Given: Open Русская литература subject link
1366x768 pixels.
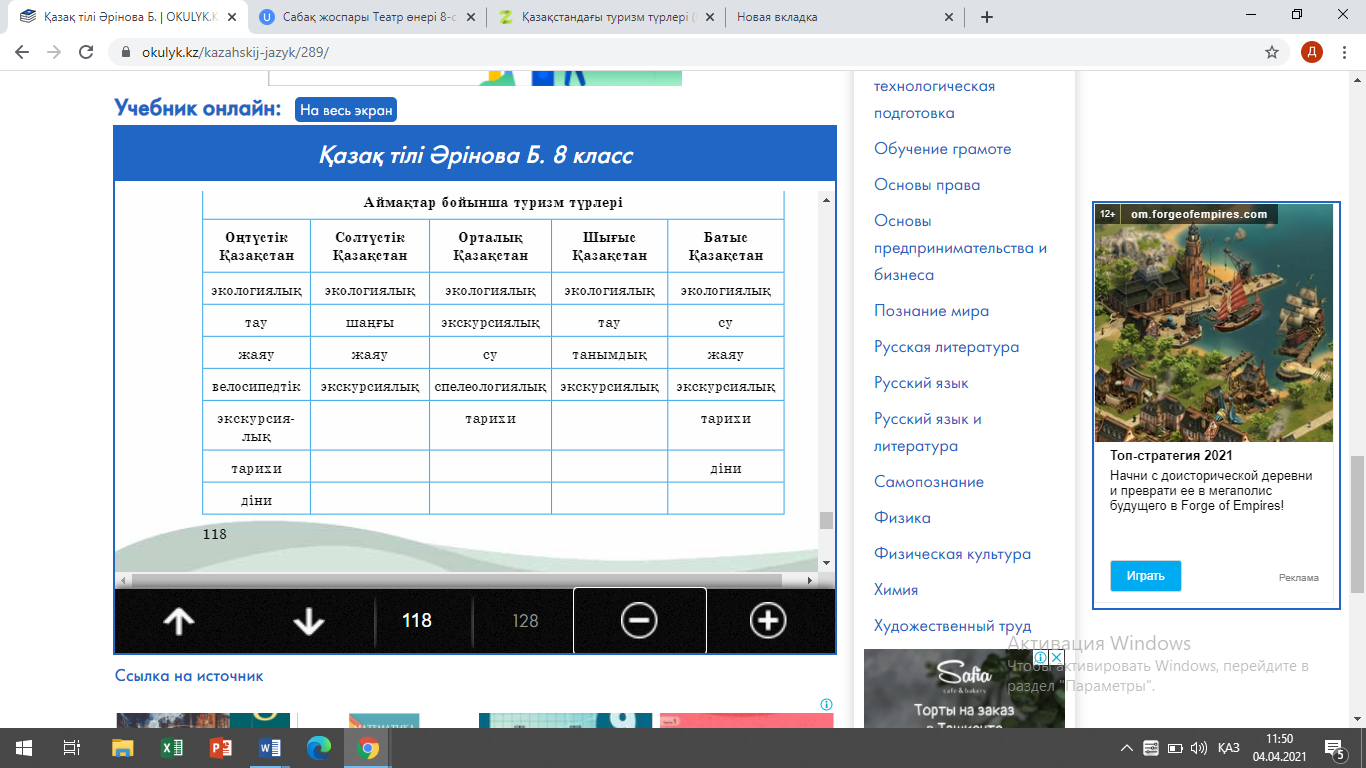Looking at the screenshot, I should point(947,347).
